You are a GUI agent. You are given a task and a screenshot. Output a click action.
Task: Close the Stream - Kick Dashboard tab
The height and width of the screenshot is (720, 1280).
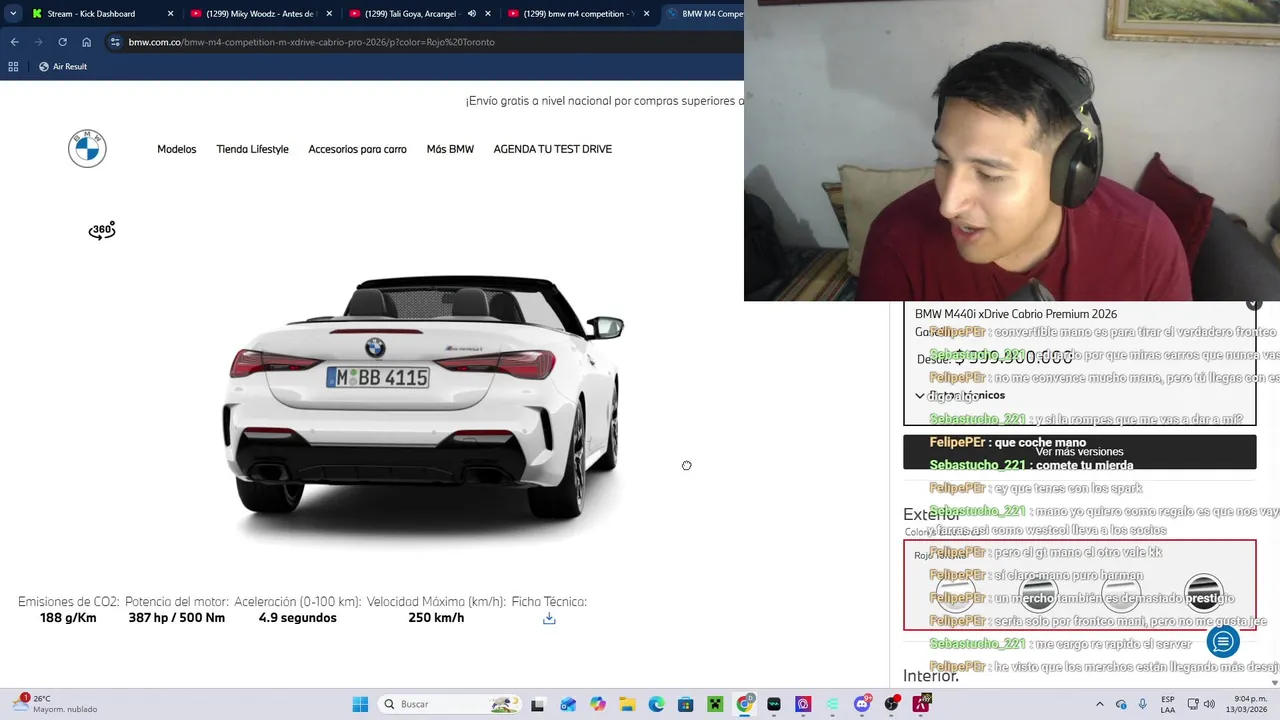pyautogui.click(x=170, y=14)
